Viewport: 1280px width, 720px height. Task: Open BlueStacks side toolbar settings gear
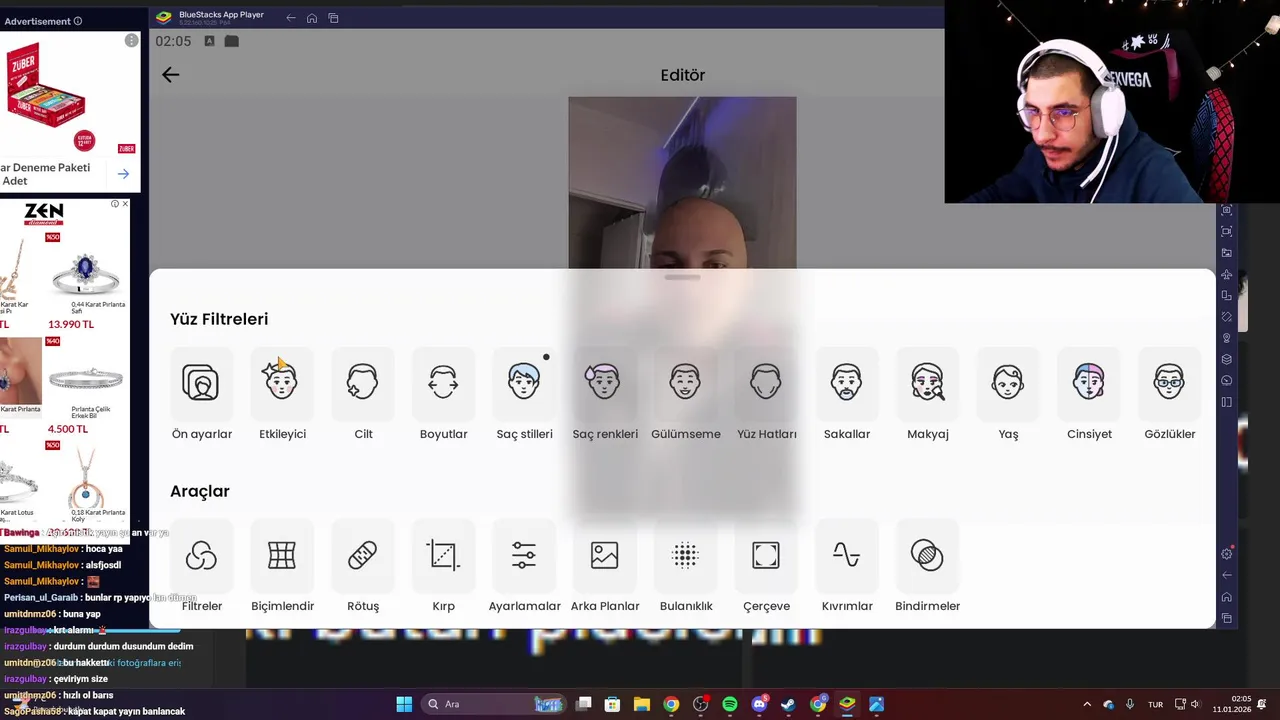(x=1227, y=554)
